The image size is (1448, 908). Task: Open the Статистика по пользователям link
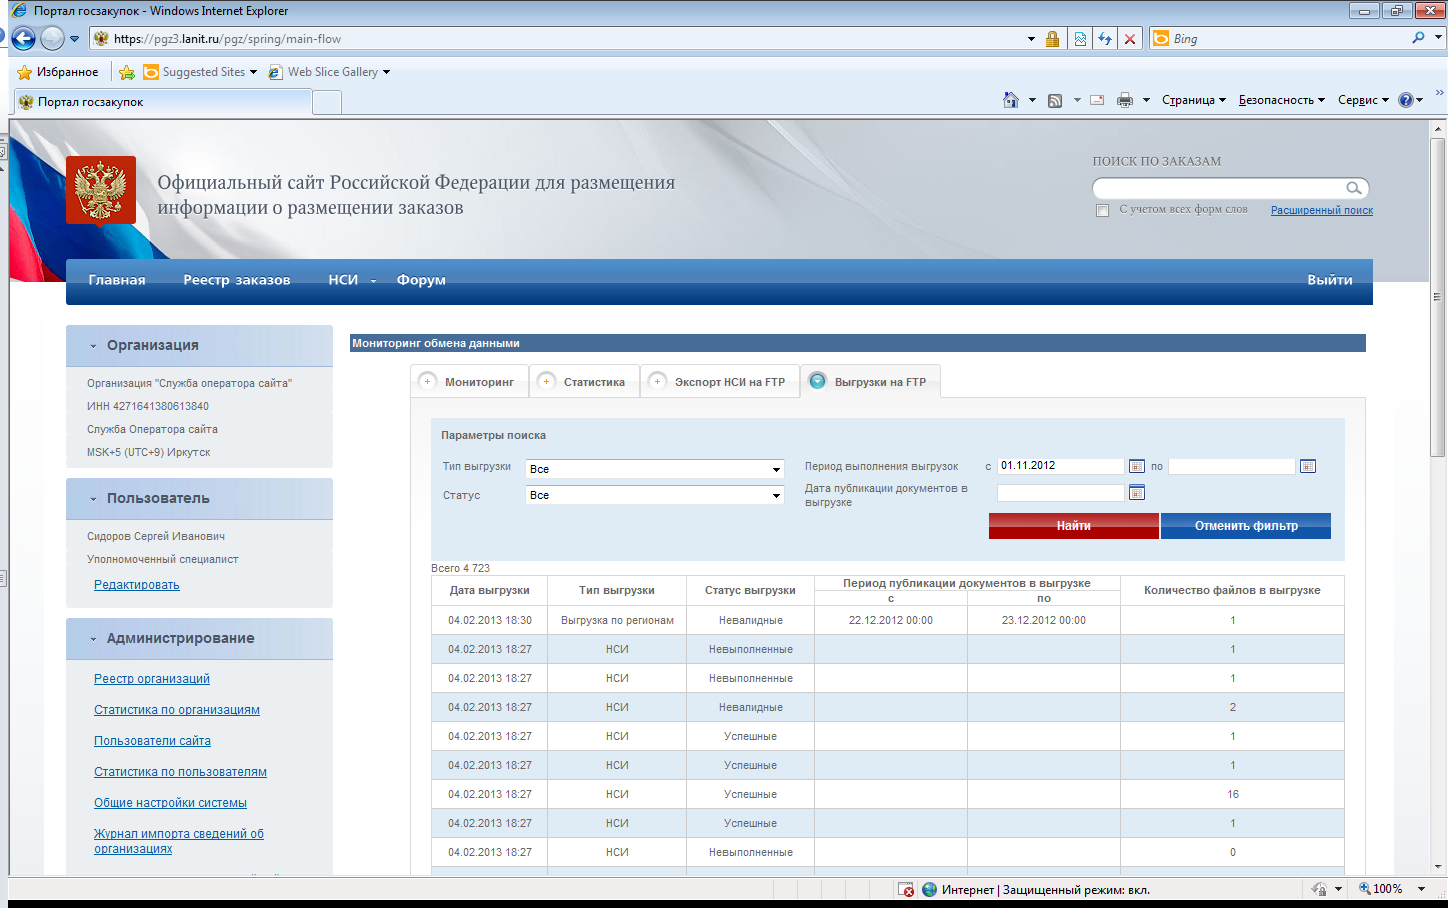point(180,772)
